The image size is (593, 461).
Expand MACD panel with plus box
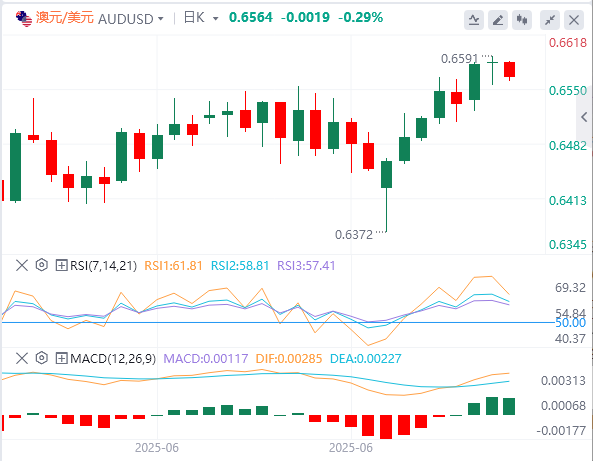coord(61,359)
